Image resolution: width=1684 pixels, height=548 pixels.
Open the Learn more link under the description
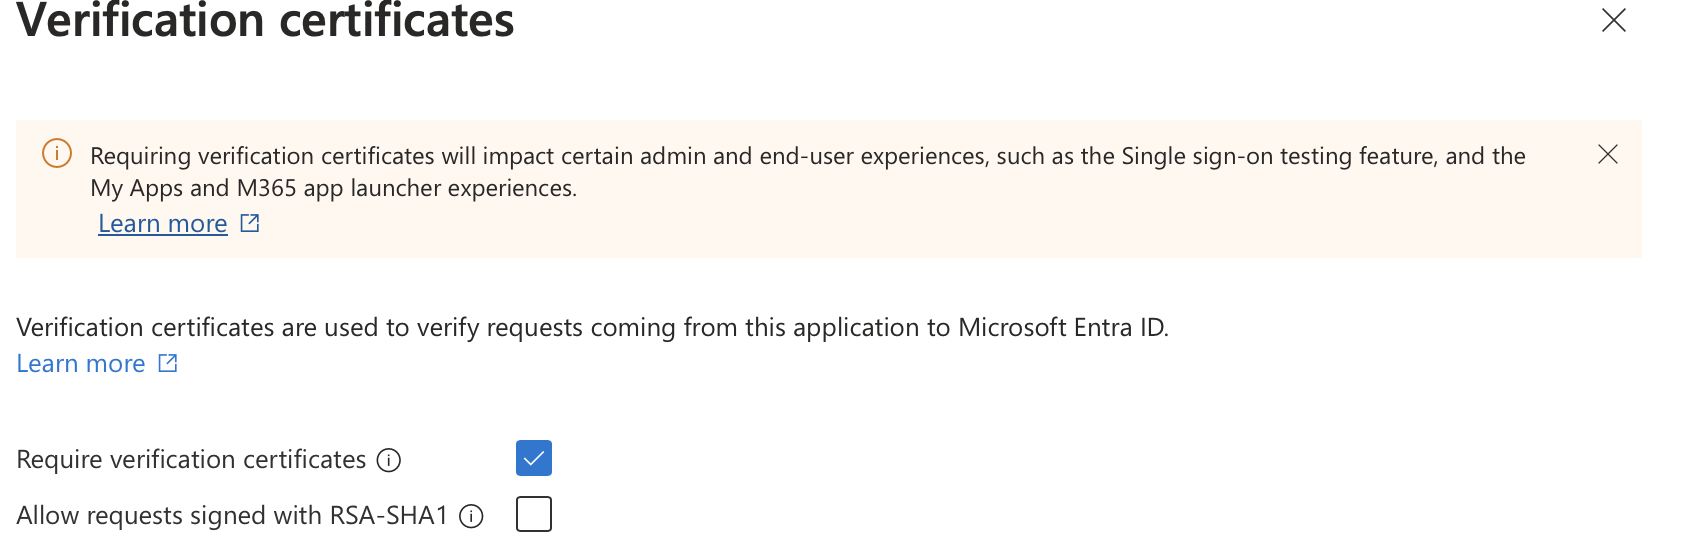tap(81, 364)
